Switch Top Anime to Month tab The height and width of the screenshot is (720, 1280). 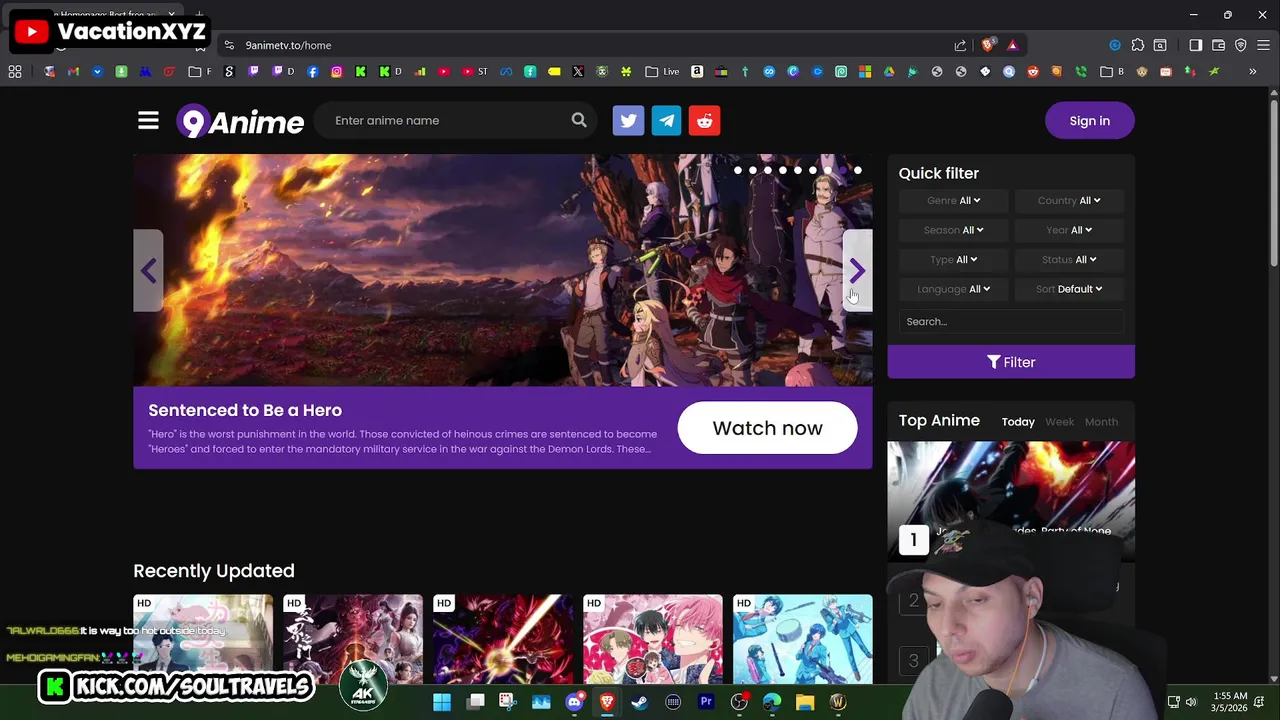click(x=1101, y=422)
